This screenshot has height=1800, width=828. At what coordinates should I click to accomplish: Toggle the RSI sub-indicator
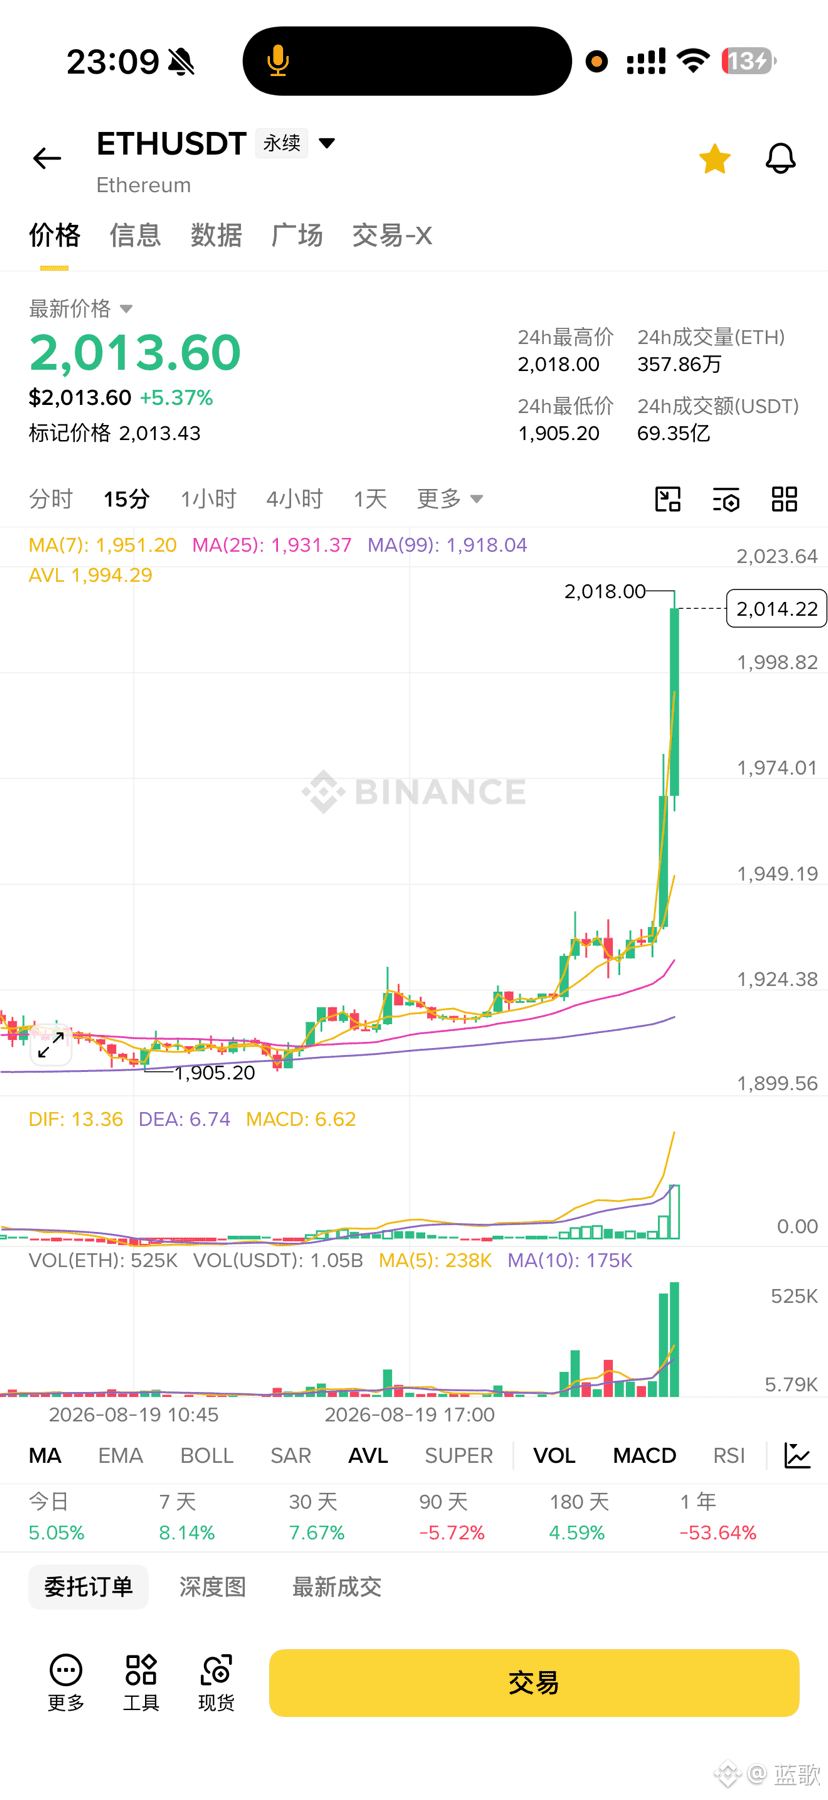click(x=729, y=1456)
